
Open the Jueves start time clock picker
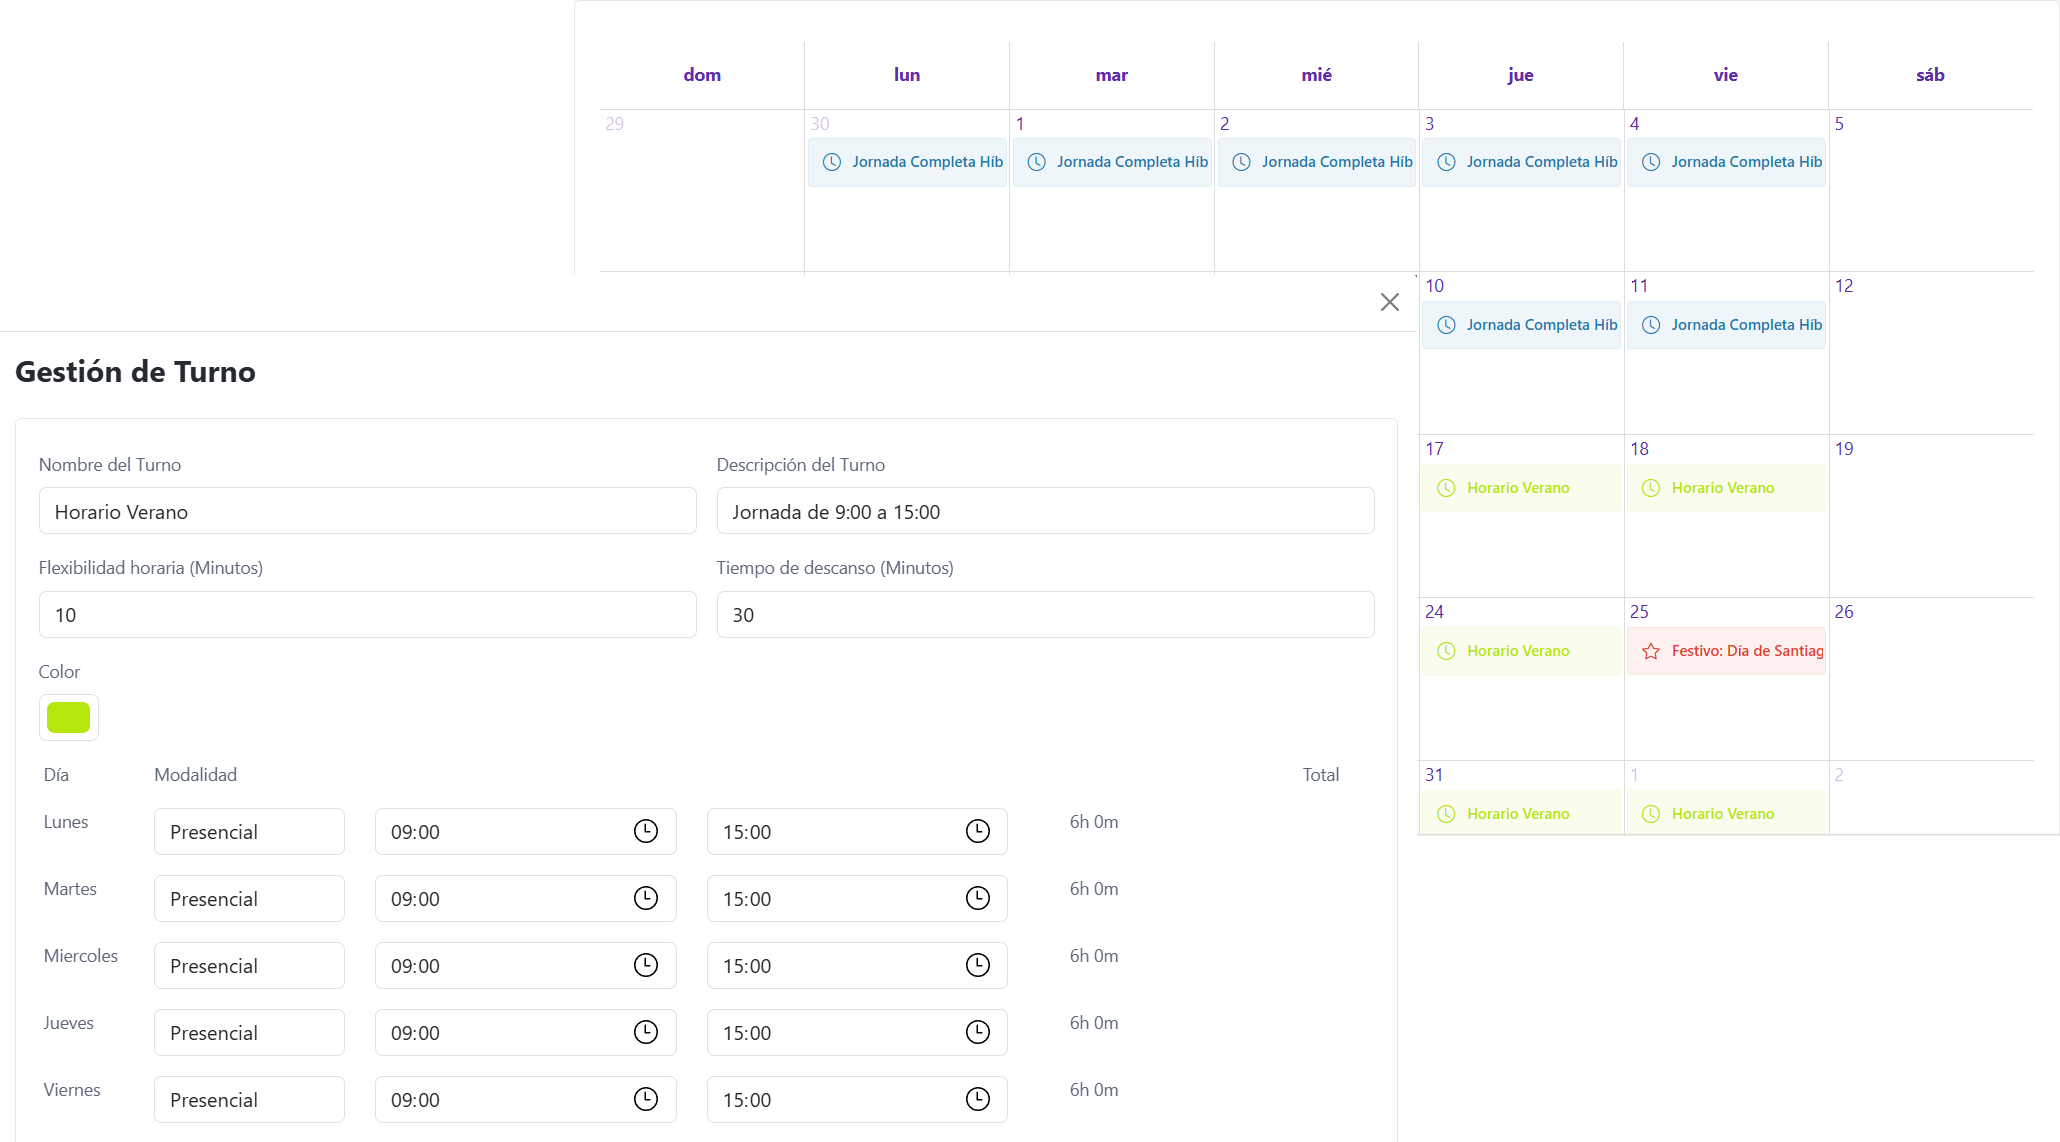point(646,1032)
